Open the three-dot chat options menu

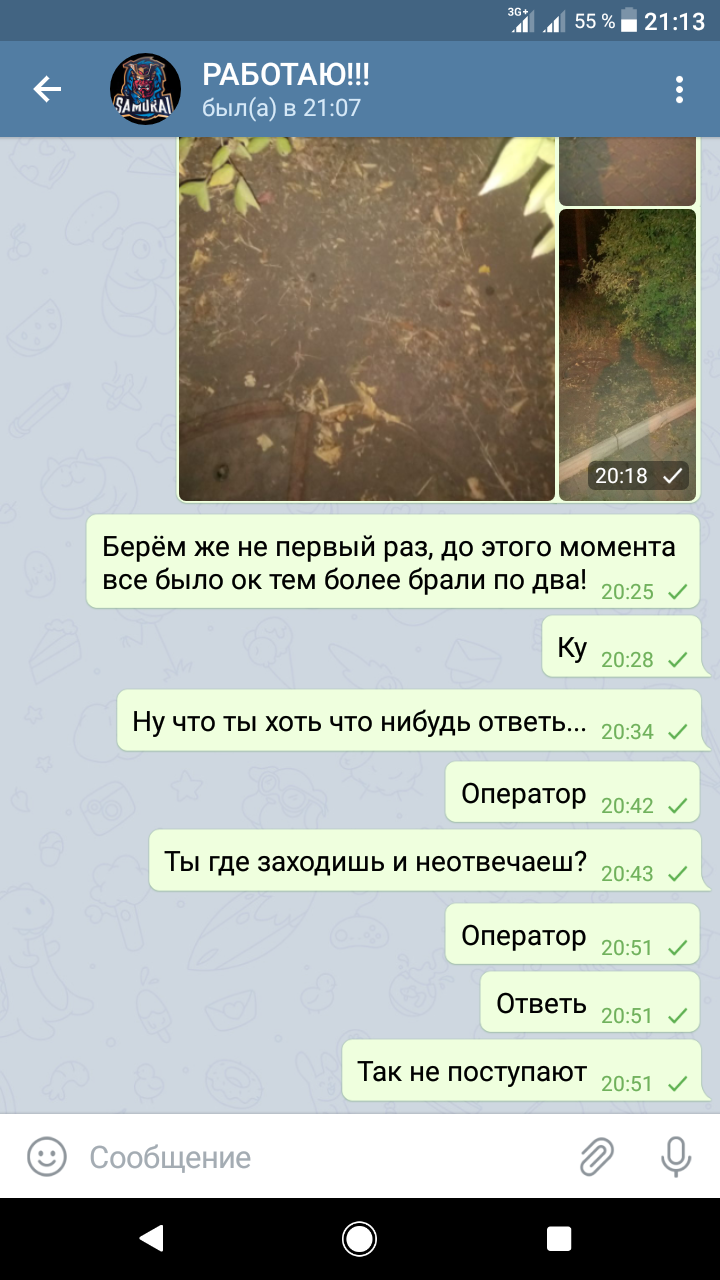point(679,89)
